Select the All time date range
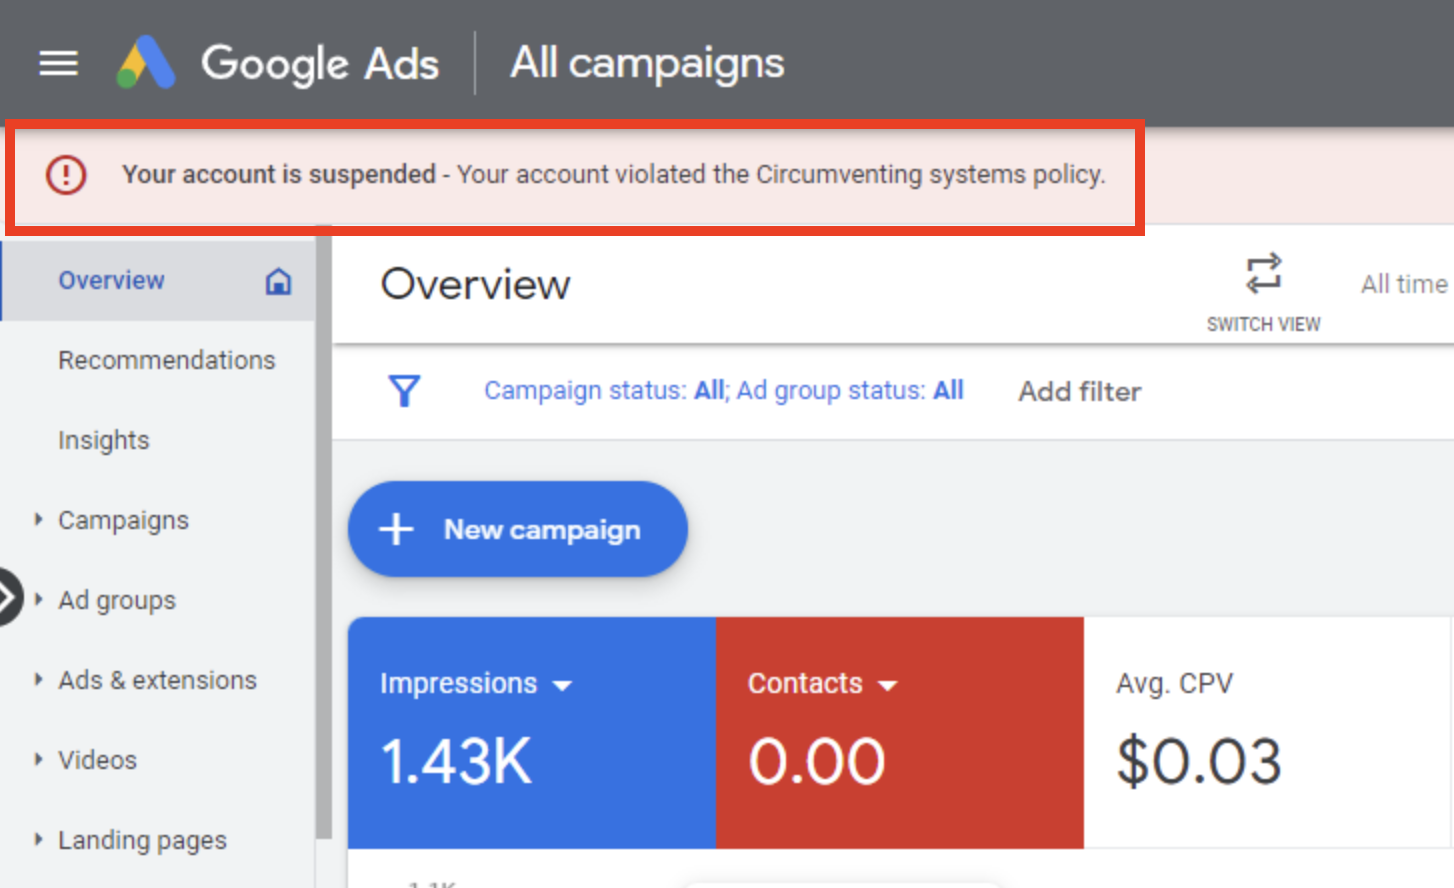Image resolution: width=1454 pixels, height=888 pixels. pyautogui.click(x=1402, y=284)
